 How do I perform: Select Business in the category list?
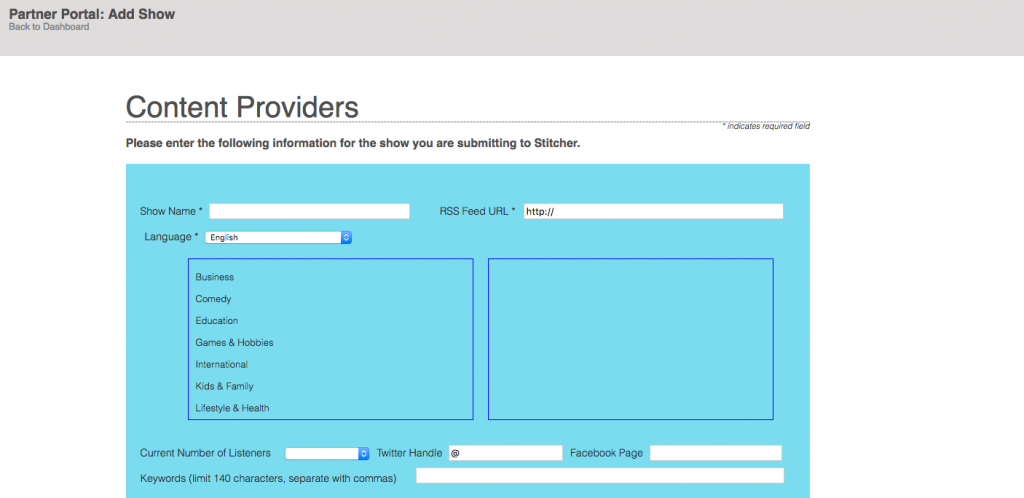214,277
